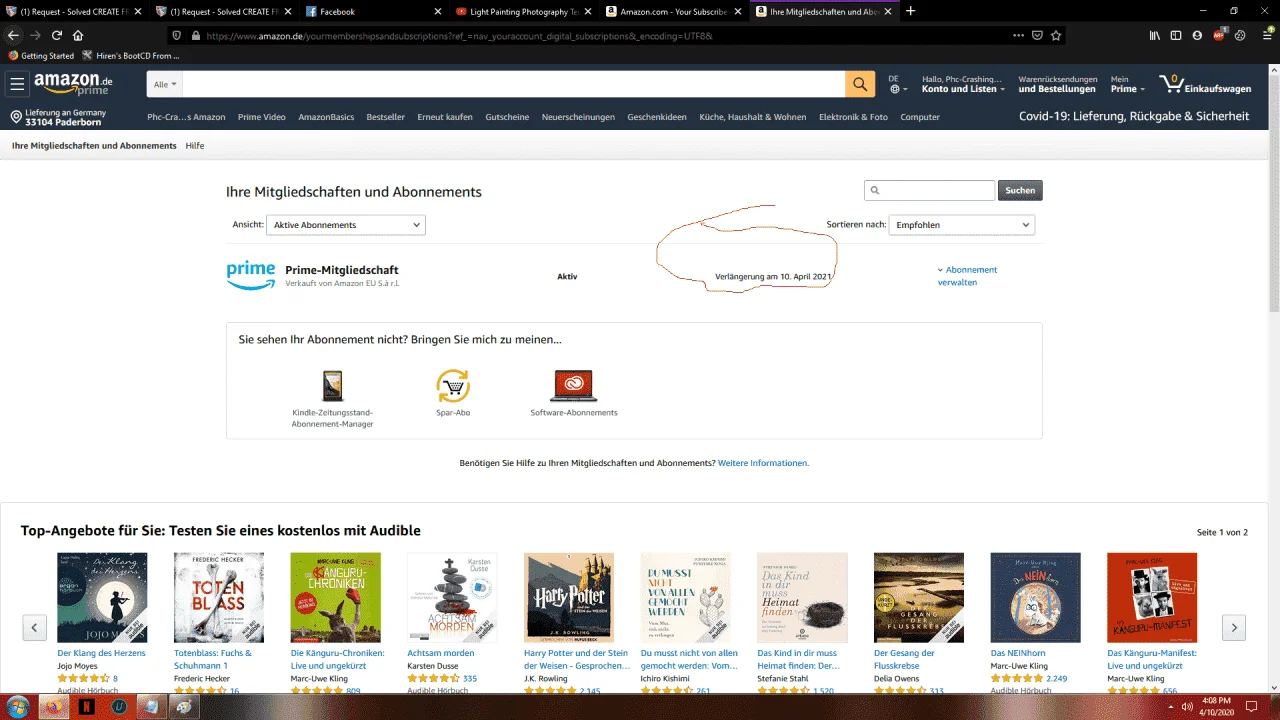Open Hiren's BootCD bookmark
Image resolution: width=1280 pixels, height=720 pixels.
[x=131, y=56]
